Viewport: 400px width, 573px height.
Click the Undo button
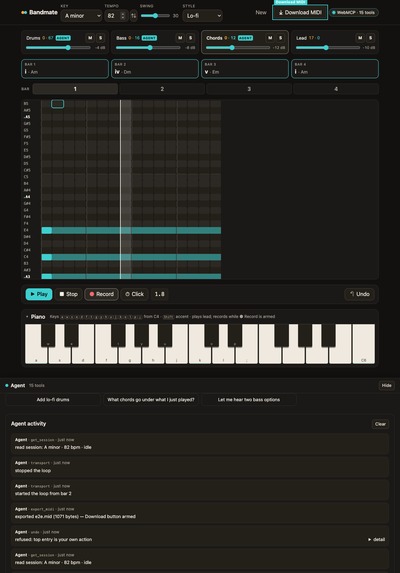click(x=360, y=294)
